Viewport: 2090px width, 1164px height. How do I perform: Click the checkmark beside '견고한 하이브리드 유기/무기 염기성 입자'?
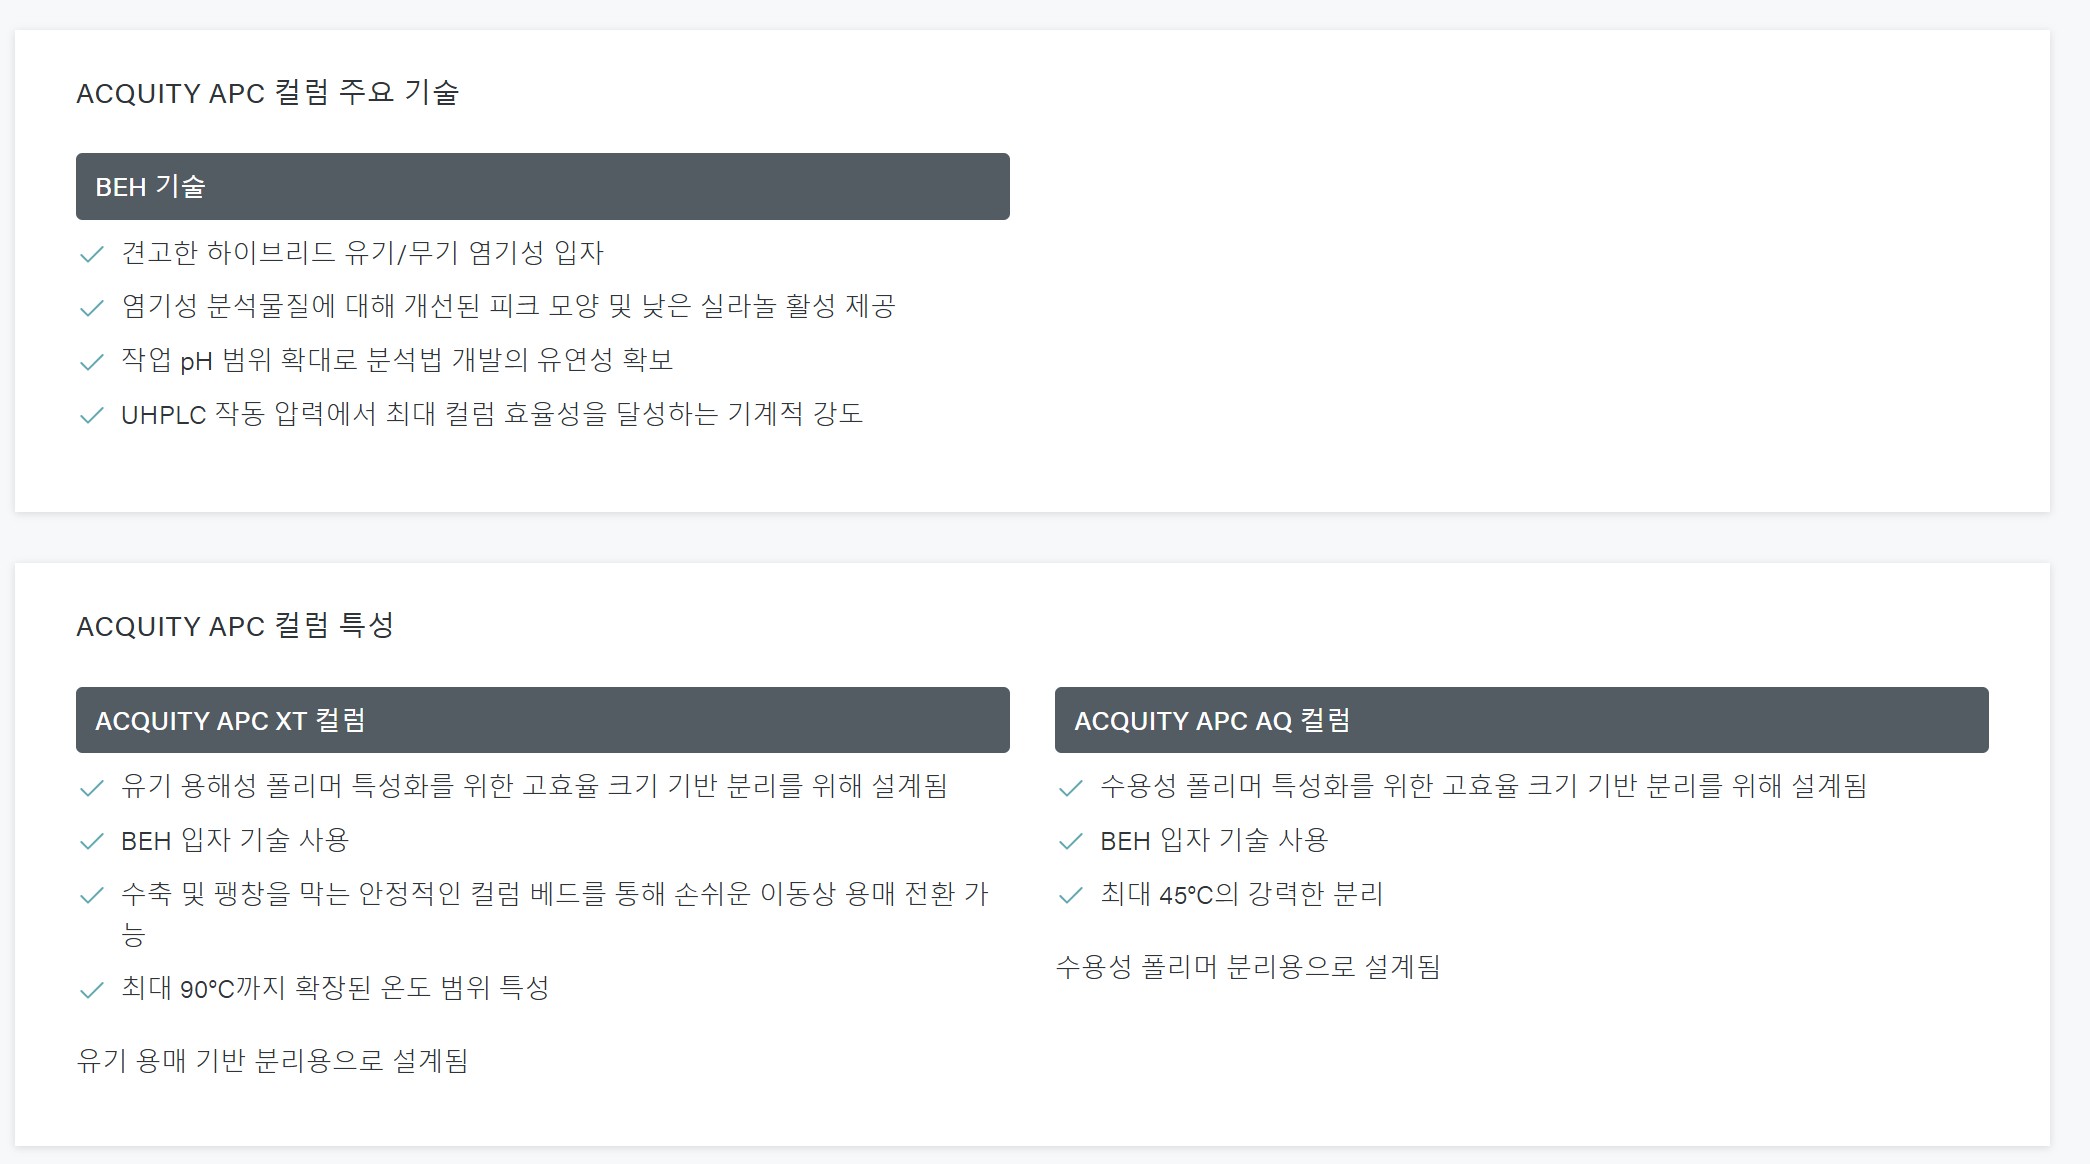pos(91,254)
